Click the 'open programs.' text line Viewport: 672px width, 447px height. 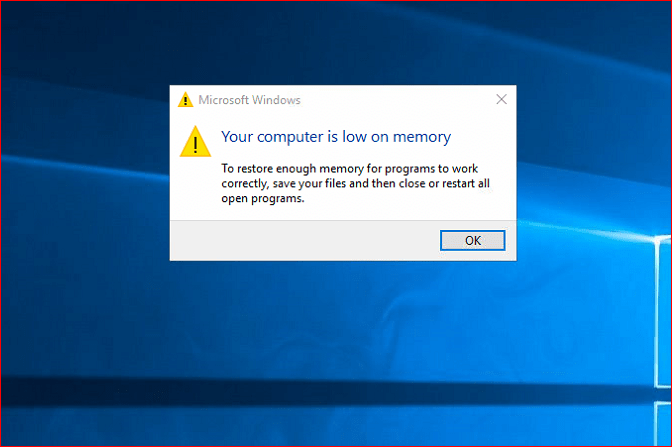coord(263,199)
